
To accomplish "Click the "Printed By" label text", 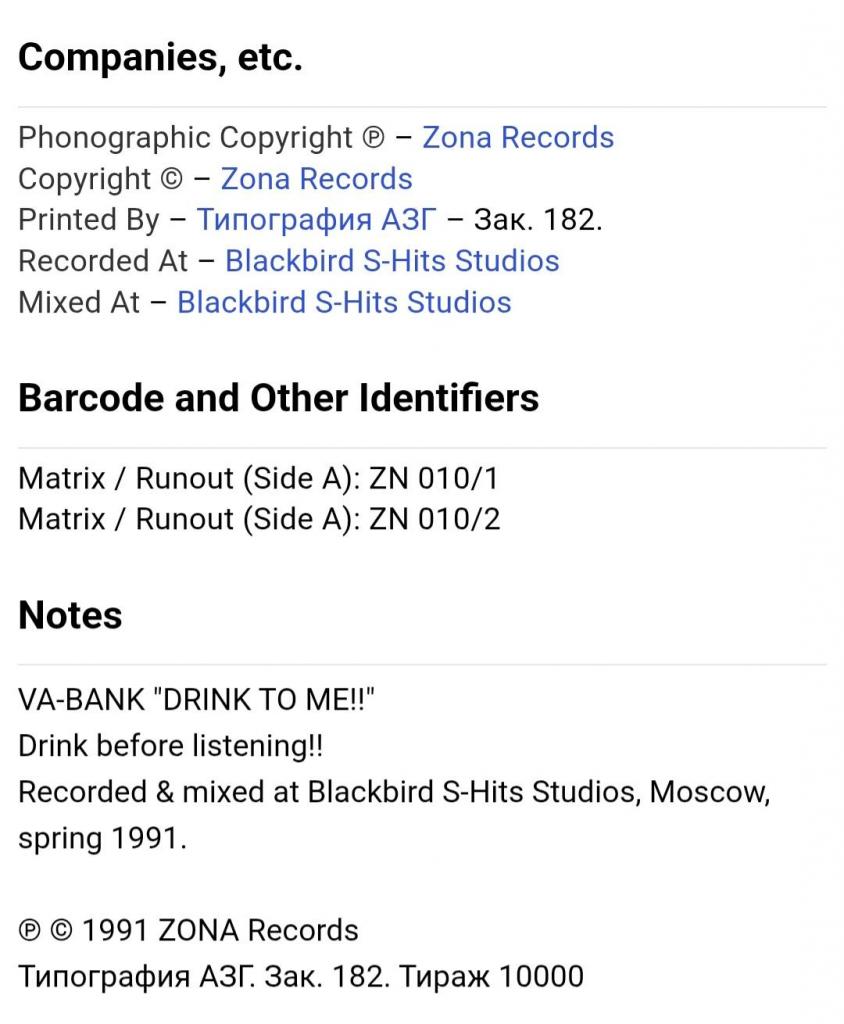I will pyautogui.click(x=88, y=220).
